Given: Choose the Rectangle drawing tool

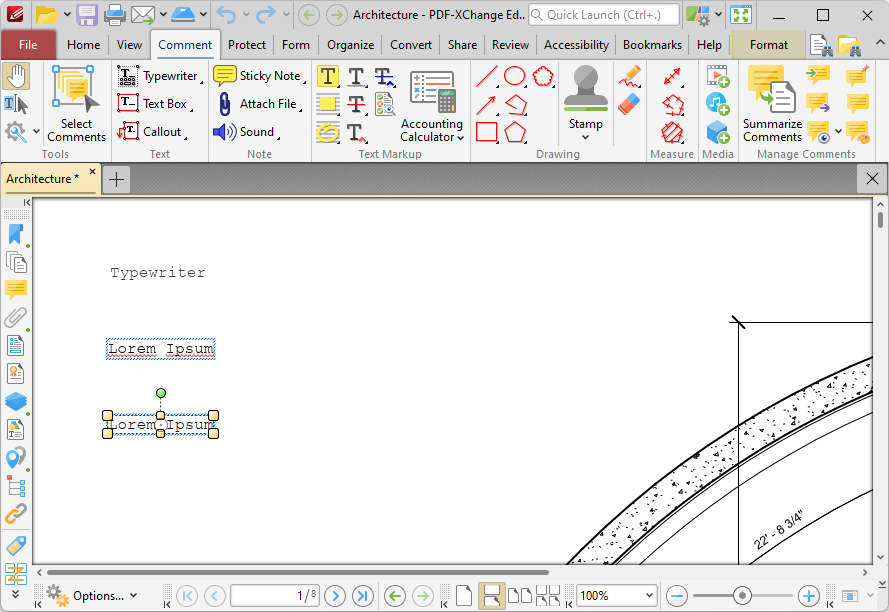Looking at the screenshot, I should pyautogui.click(x=487, y=132).
